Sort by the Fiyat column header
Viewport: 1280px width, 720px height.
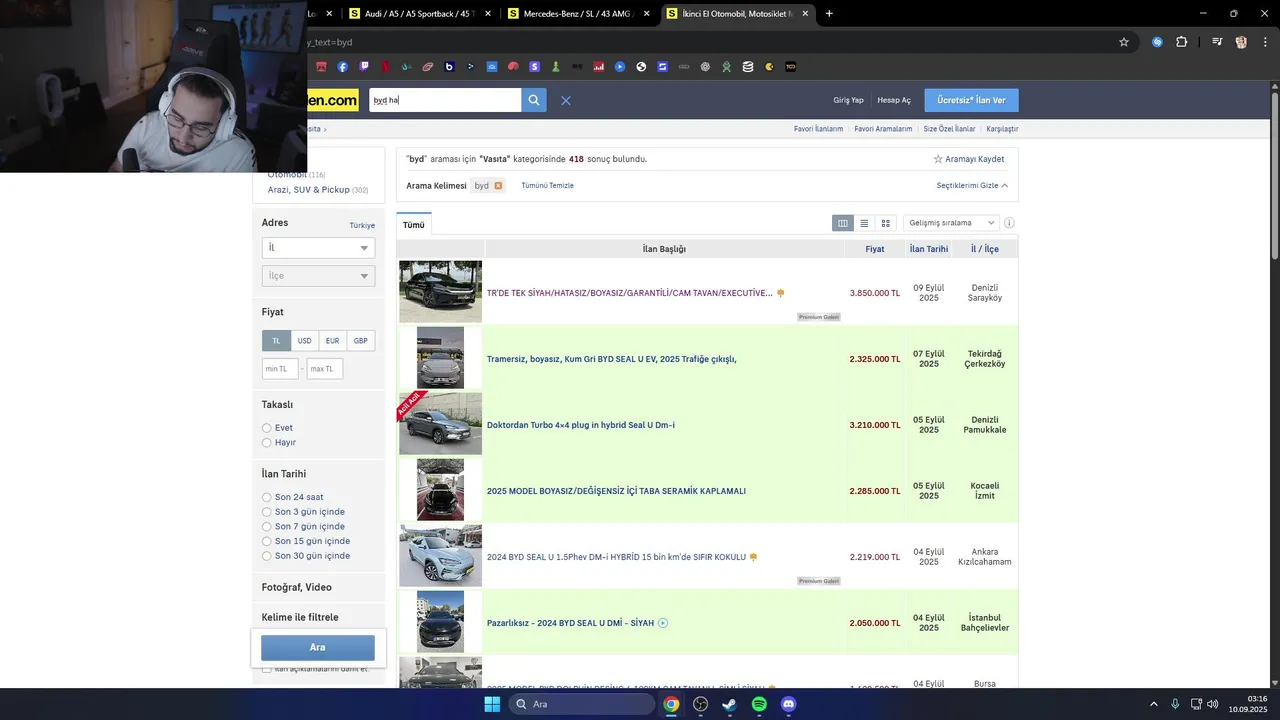point(875,249)
